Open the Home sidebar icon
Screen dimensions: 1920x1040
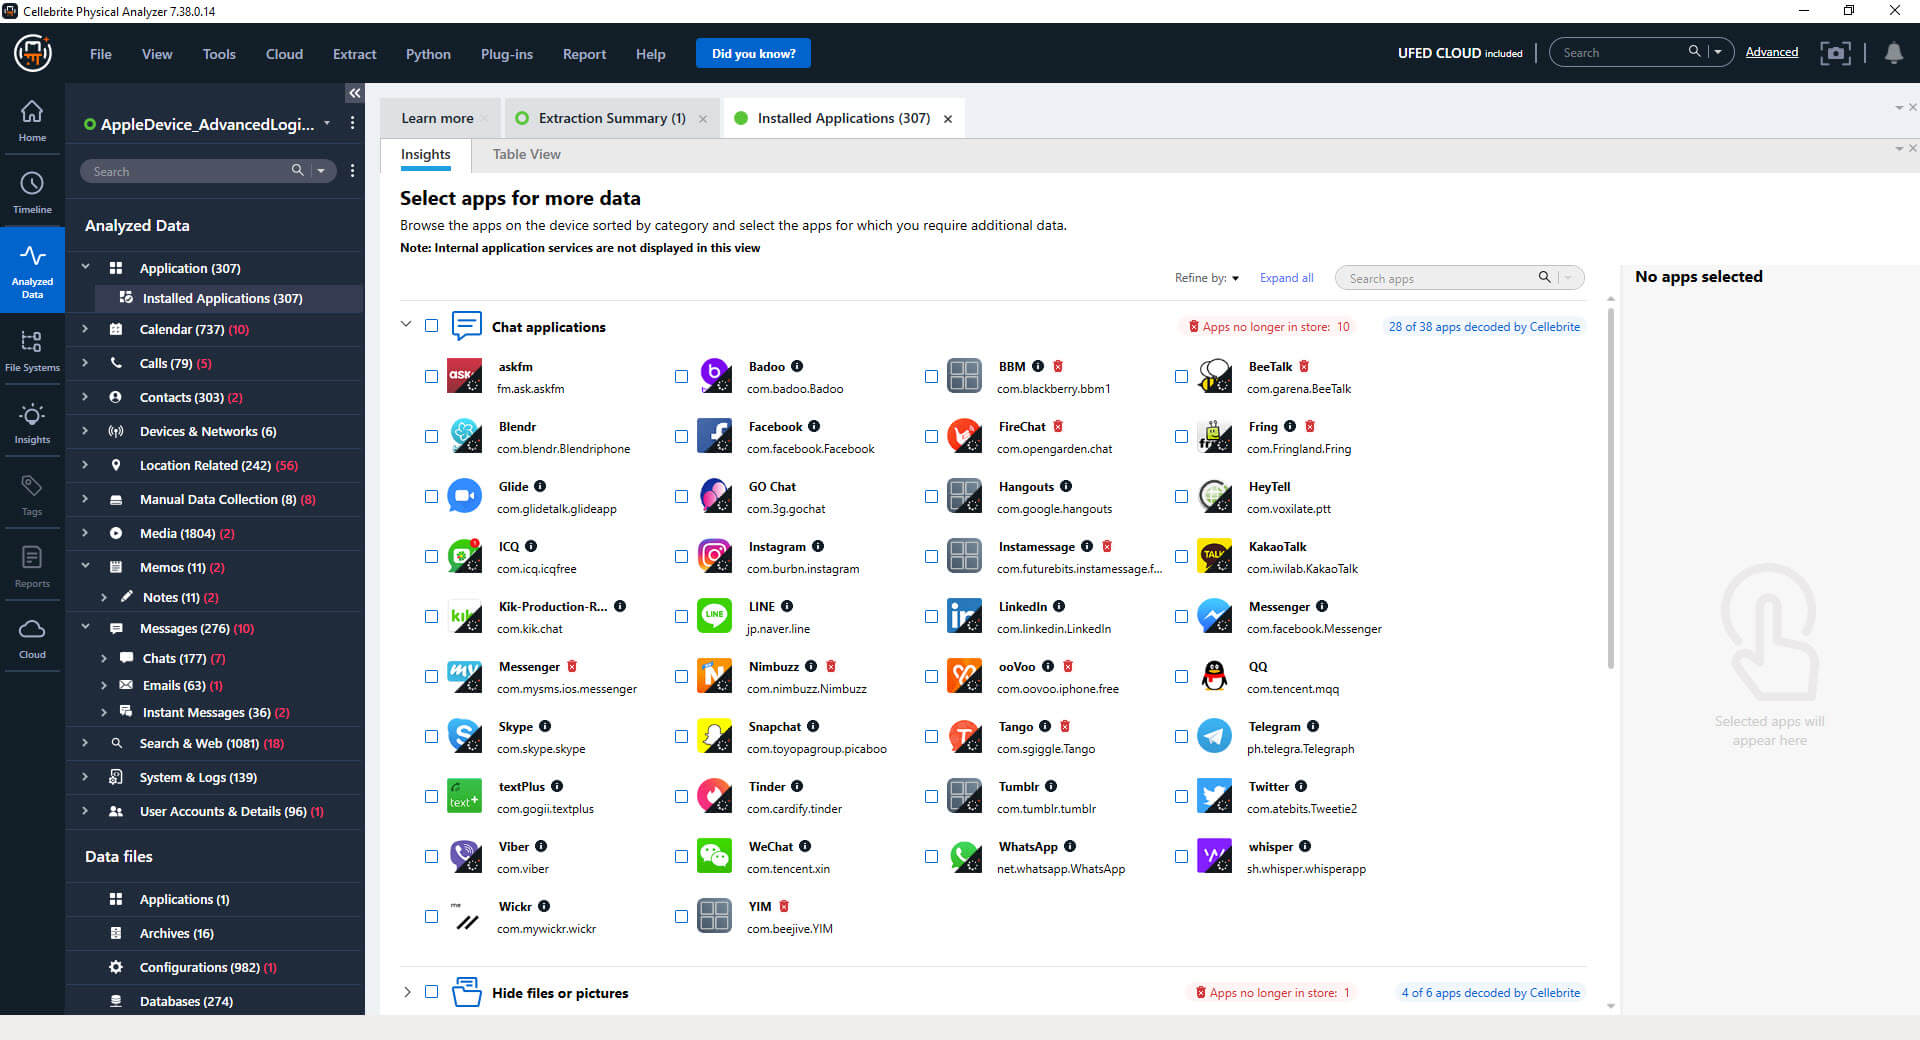click(32, 121)
